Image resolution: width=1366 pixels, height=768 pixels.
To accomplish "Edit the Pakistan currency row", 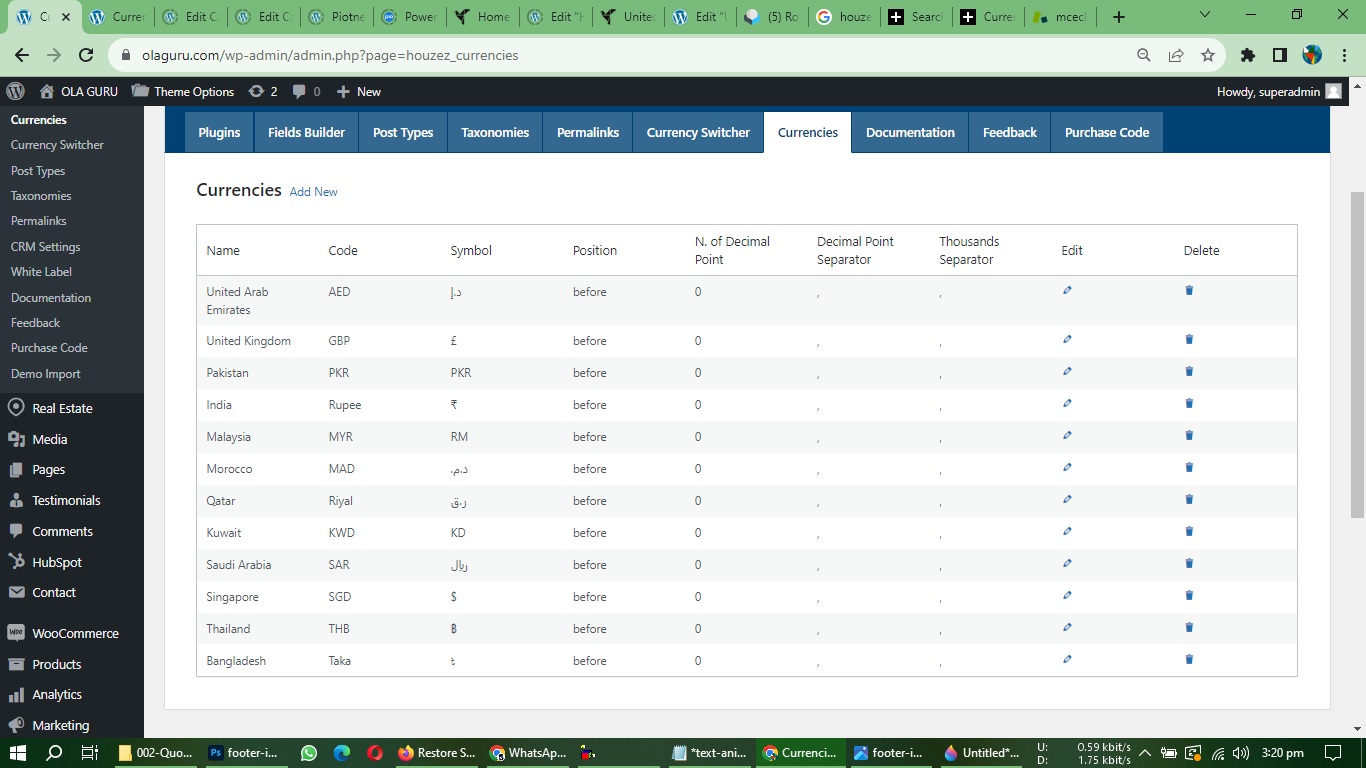I will 1067,371.
